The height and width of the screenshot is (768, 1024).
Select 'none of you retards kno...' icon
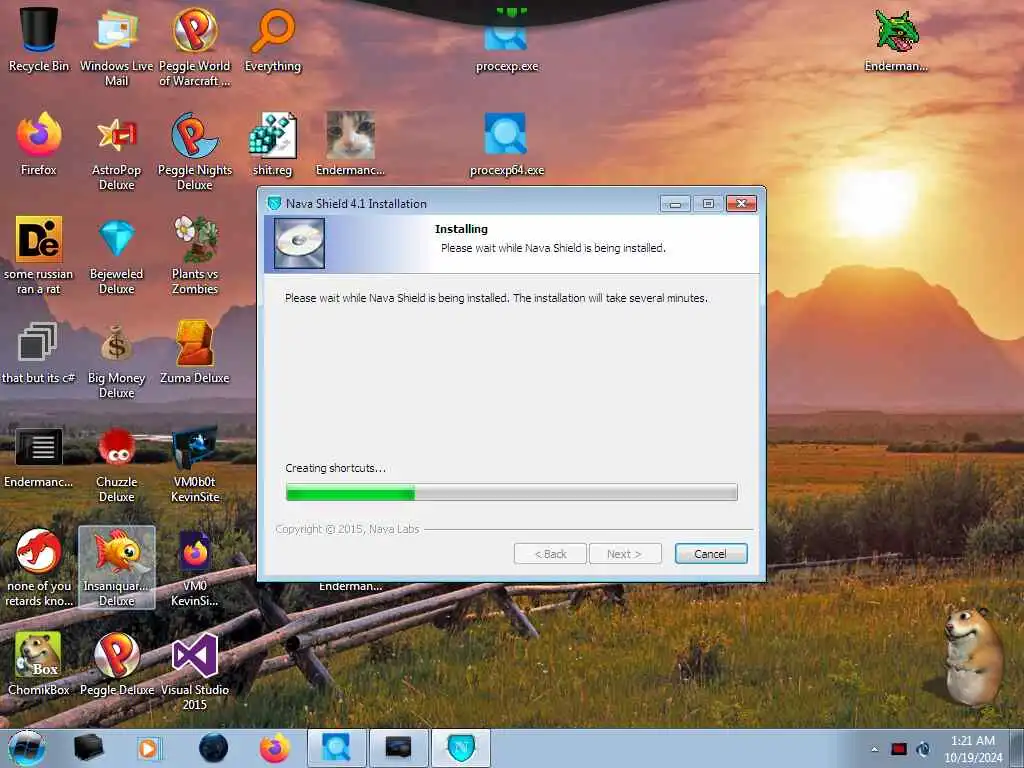click(39, 567)
